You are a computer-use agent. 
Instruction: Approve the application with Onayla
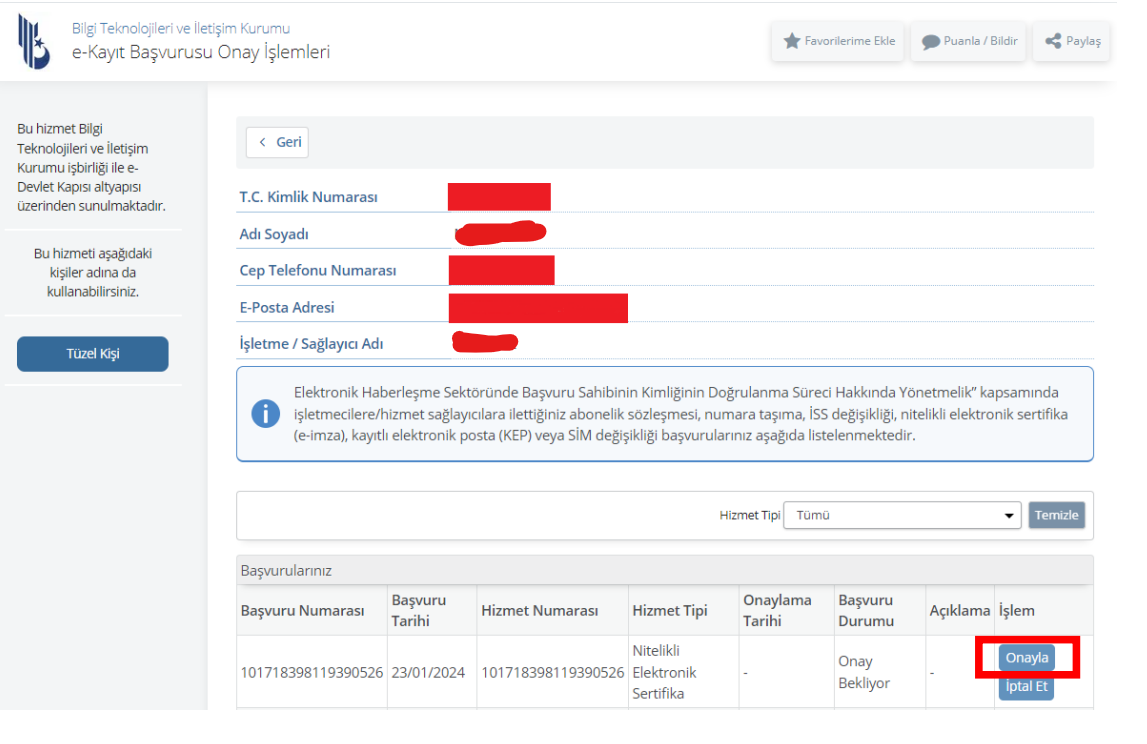(1026, 657)
